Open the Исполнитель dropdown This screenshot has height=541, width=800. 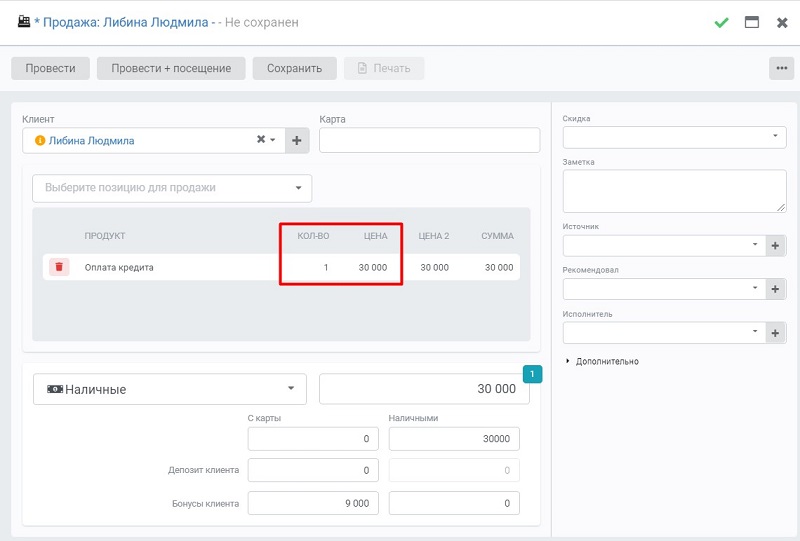(x=664, y=333)
